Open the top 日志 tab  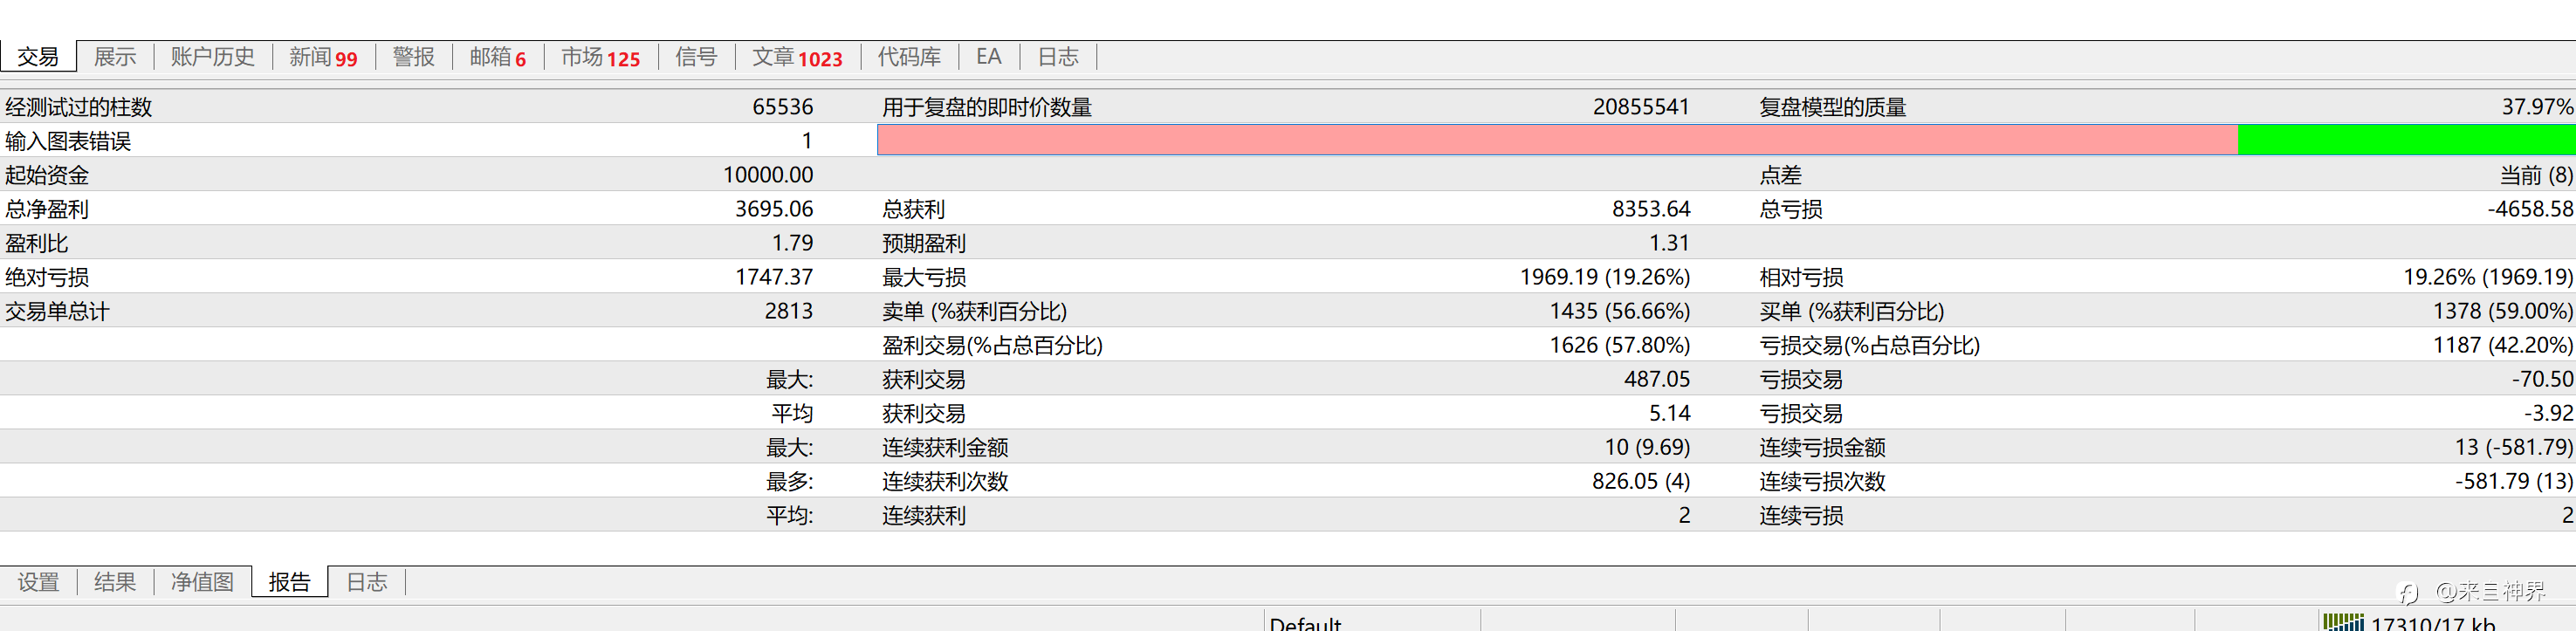(1058, 57)
